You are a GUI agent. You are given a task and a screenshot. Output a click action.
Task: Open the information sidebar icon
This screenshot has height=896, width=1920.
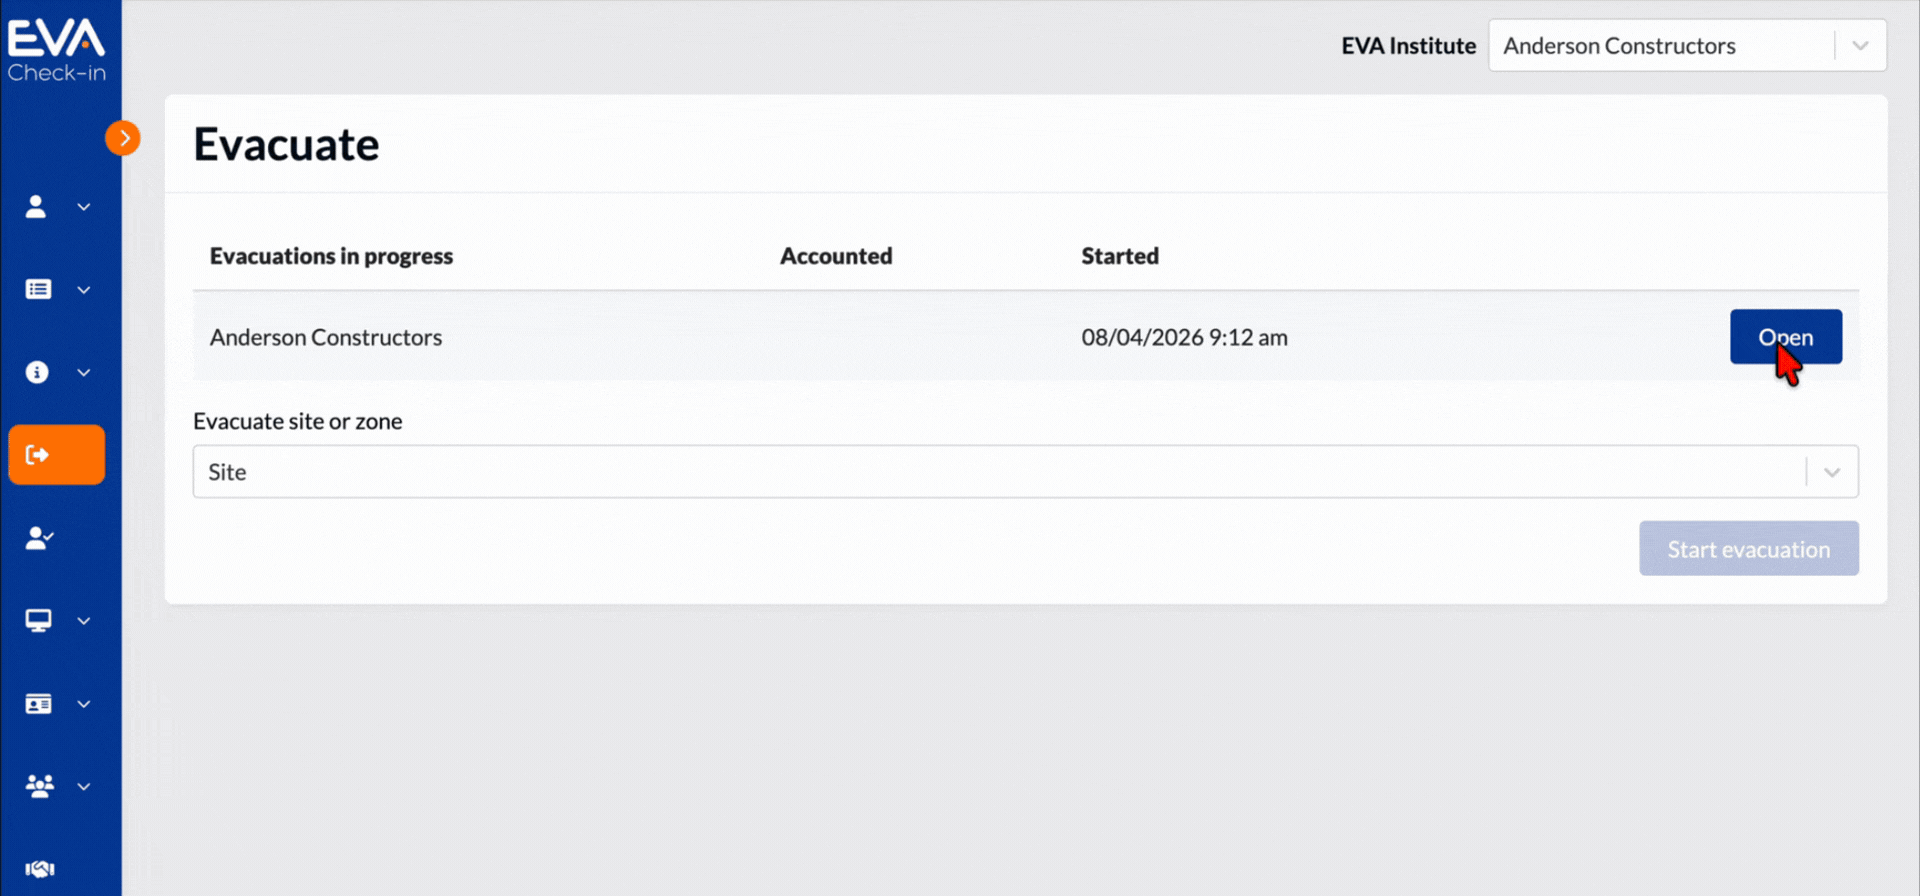pos(37,372)
